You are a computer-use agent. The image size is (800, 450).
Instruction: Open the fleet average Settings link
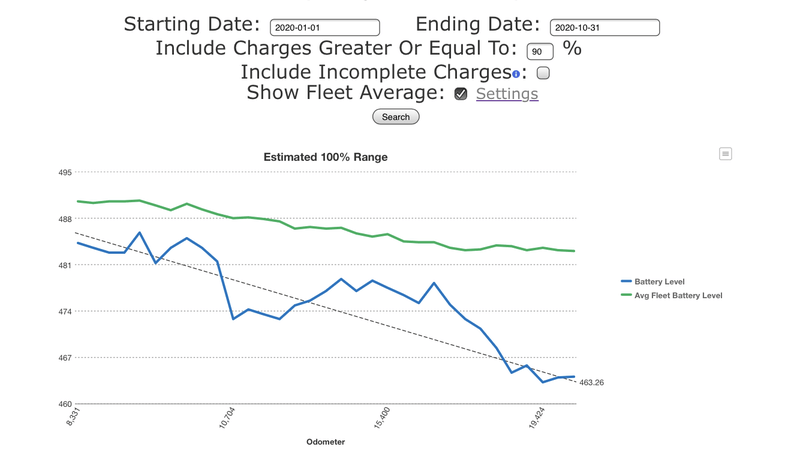tap(507, 94)
